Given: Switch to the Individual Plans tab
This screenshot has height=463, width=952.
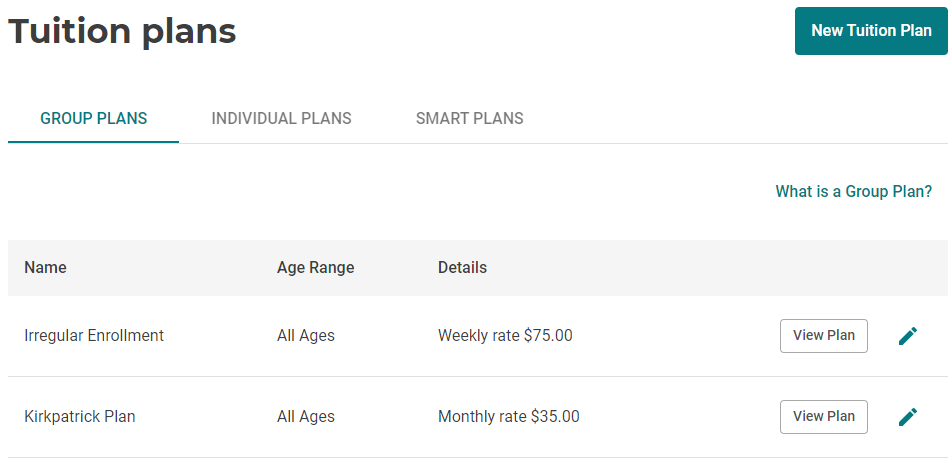Looking at the screenshot, I should [281, 118].
